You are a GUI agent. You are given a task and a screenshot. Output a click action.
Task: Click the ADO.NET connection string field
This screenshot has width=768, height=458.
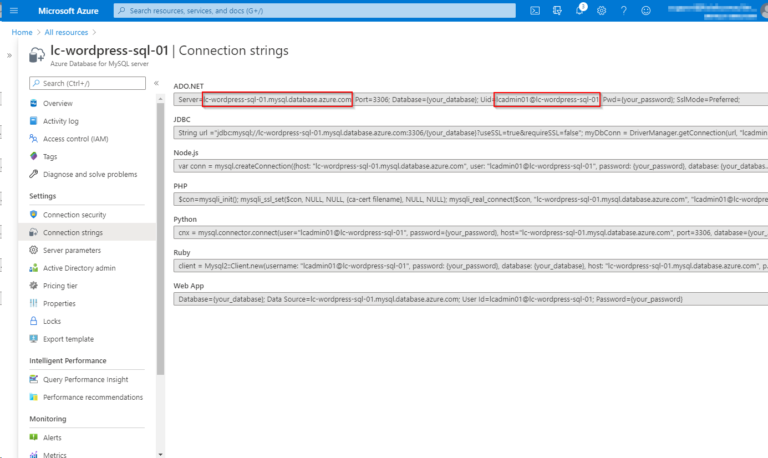coord(471,99)
